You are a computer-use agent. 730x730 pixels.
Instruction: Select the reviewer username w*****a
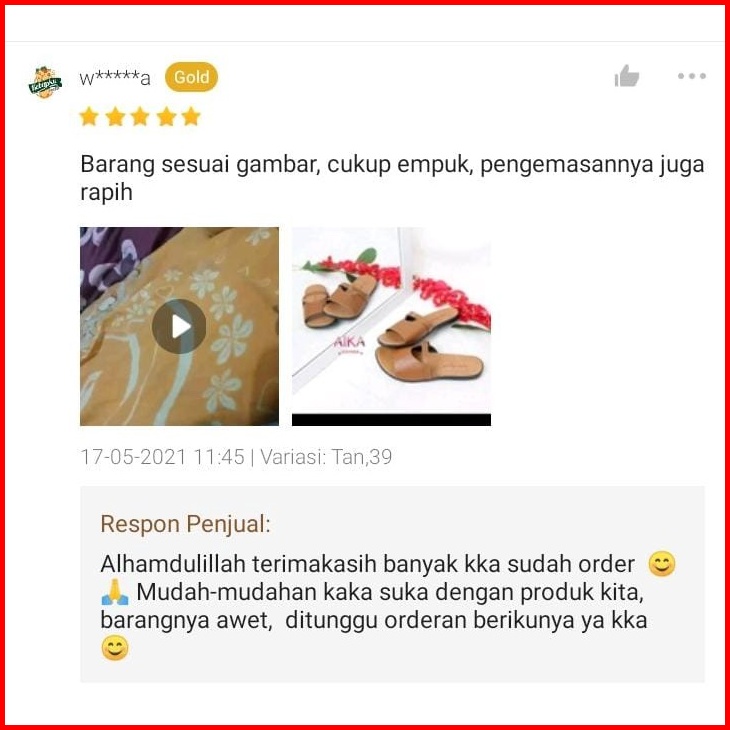point(115,78)
